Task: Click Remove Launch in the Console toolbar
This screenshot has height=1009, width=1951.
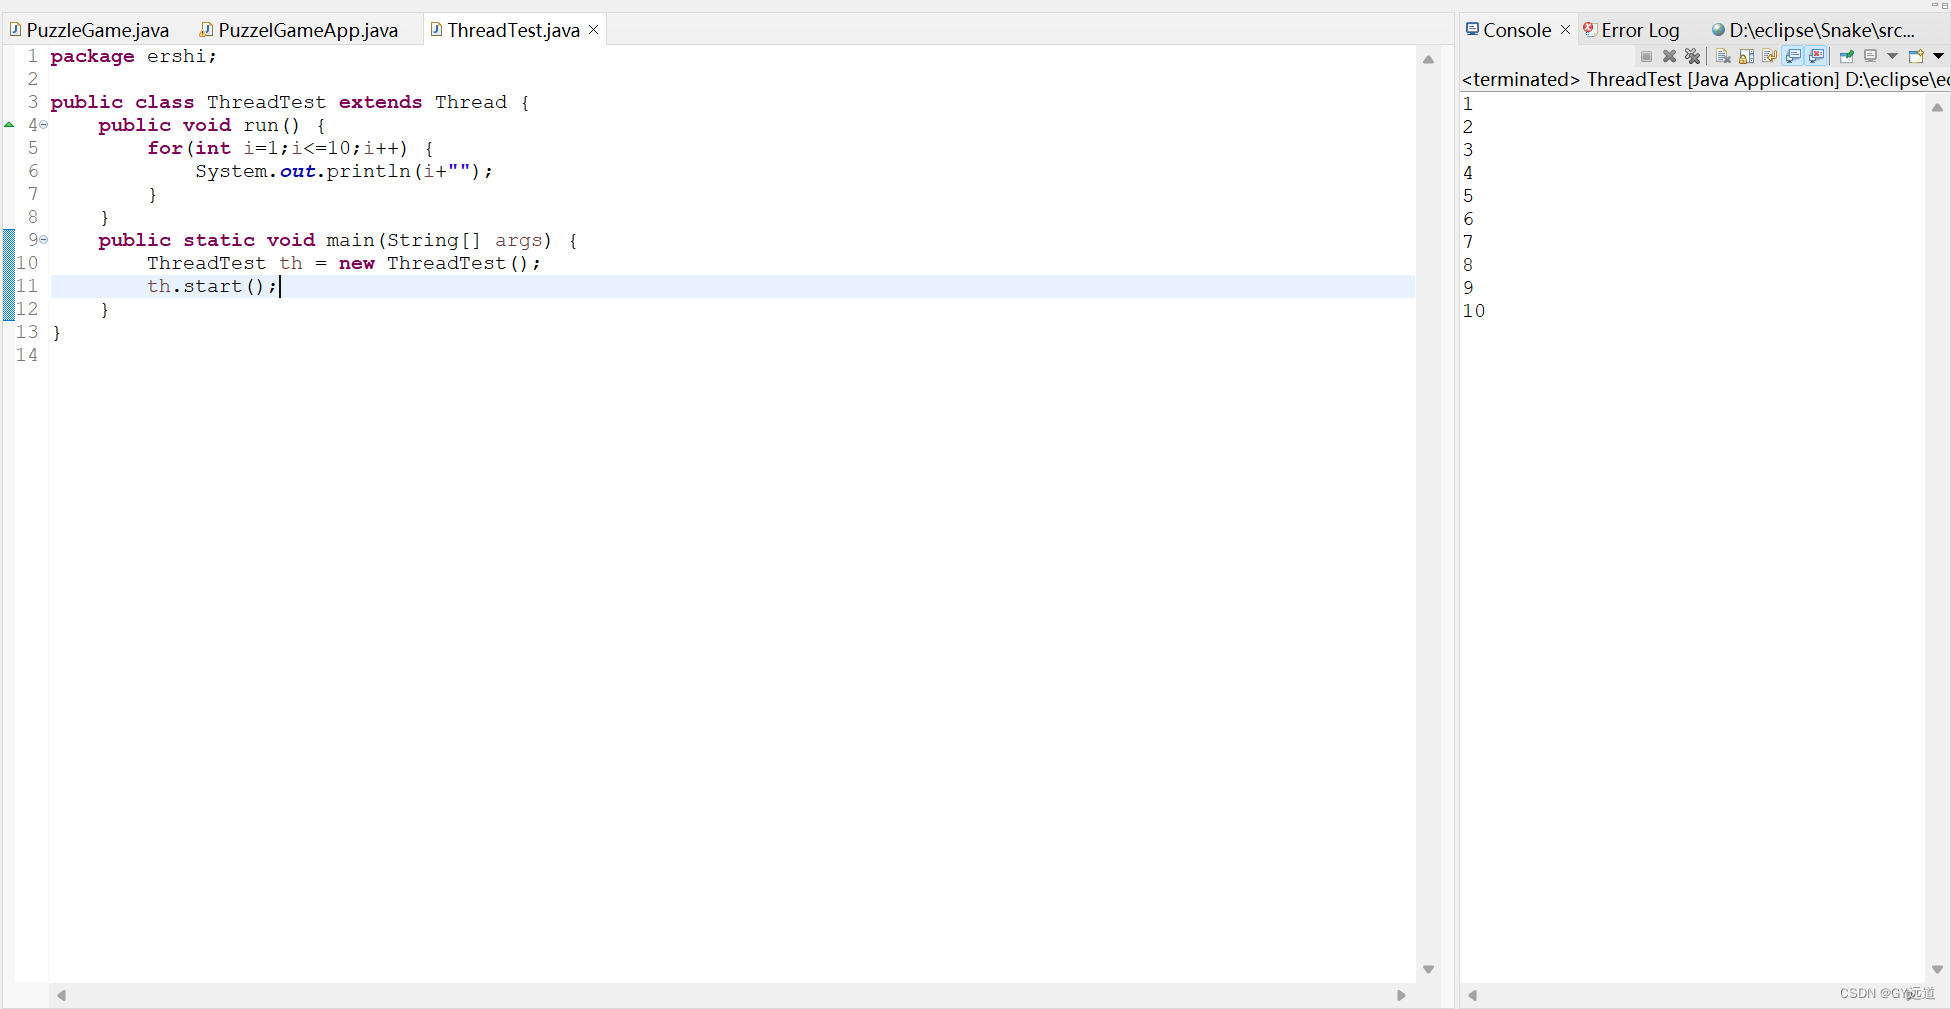Action: [1669, 56]
